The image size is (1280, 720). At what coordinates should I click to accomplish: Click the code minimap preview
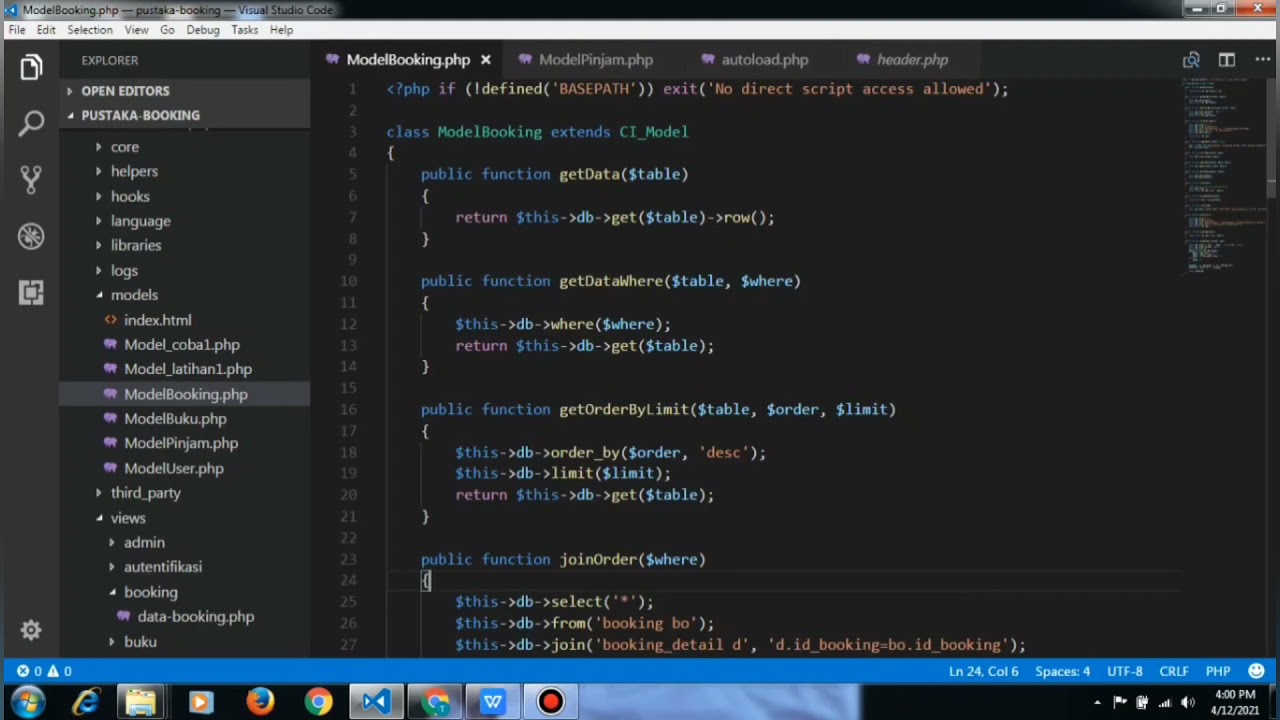point(1225,175)
